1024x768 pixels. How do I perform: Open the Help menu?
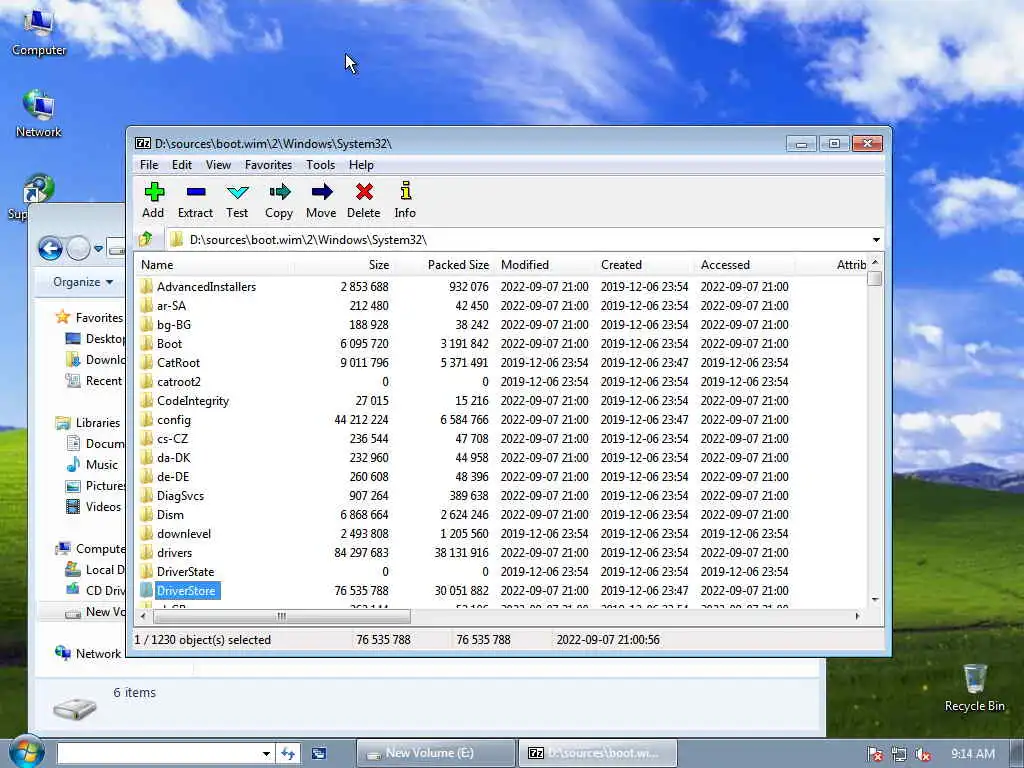[x=360, y=165]
